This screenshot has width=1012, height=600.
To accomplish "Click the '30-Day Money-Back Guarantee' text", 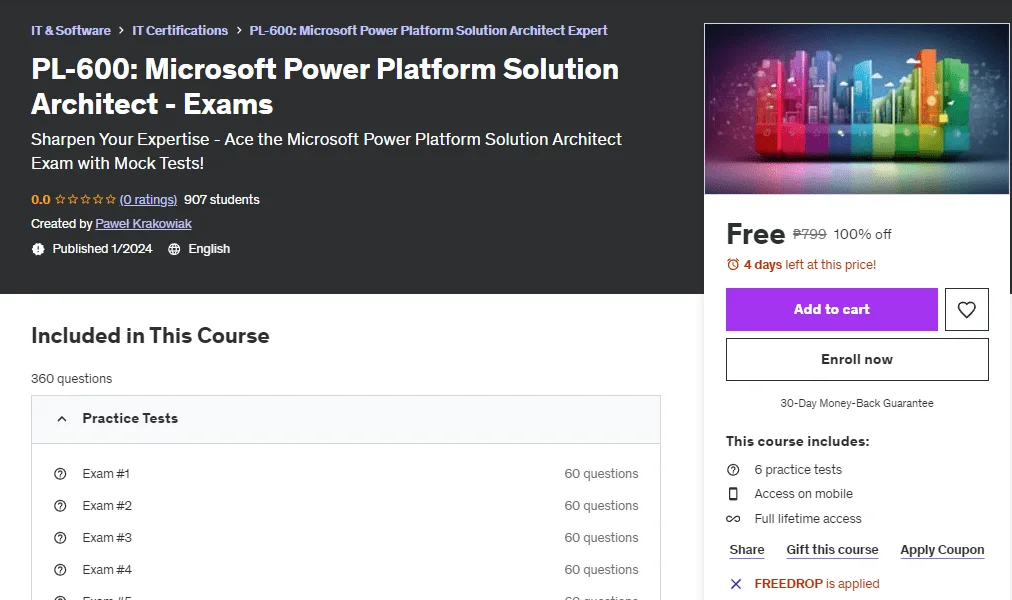I will coord(856,403).
